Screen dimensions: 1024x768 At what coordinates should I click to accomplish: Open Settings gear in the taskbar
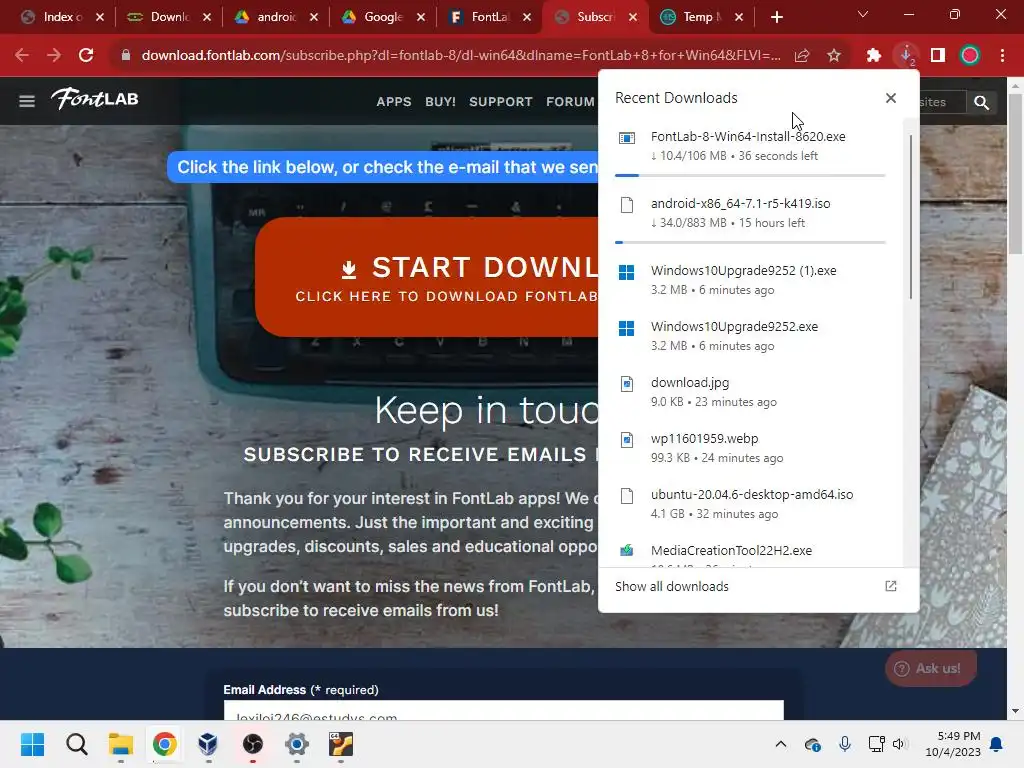[x=296, y=744]
